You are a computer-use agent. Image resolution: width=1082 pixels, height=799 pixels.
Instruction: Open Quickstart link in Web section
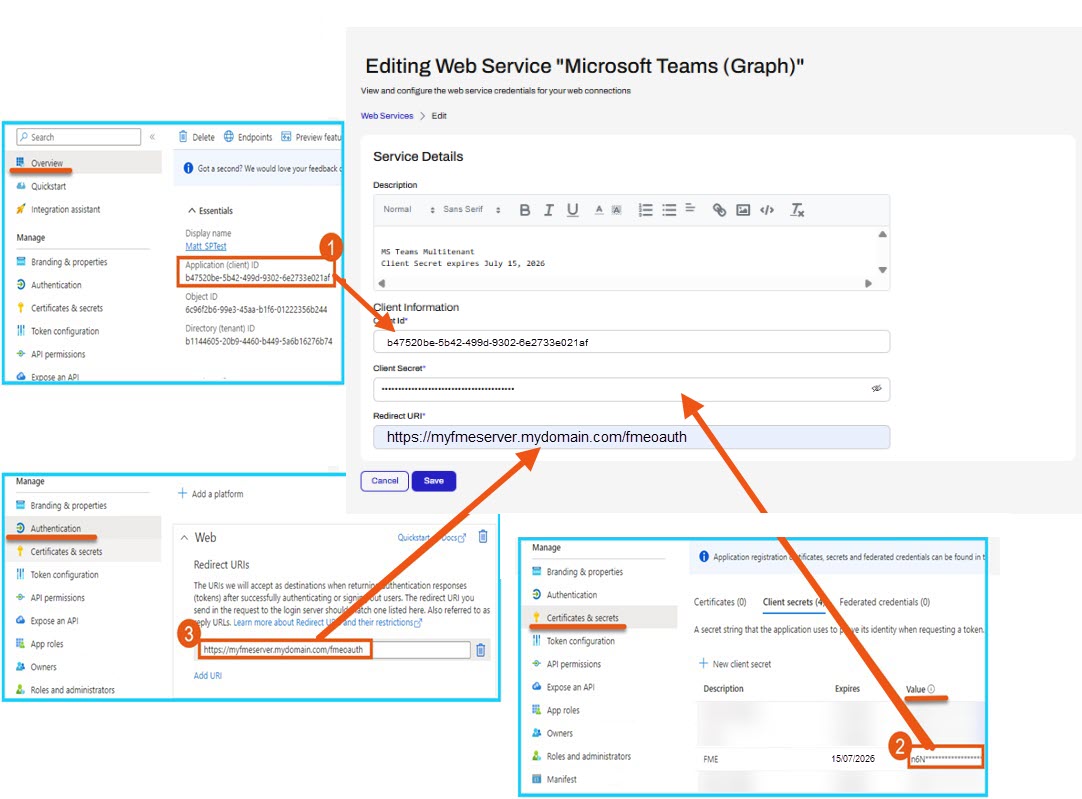click(413, 537)
